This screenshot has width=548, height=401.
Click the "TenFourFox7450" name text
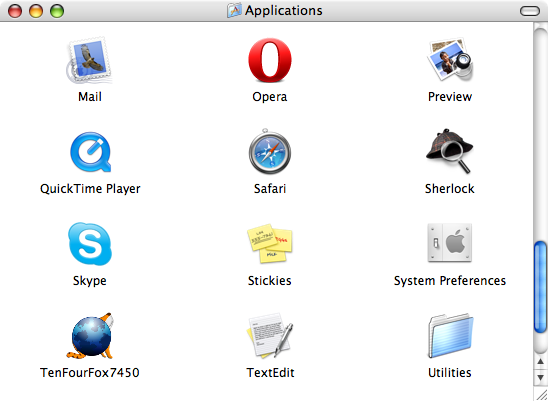(90, 373)
